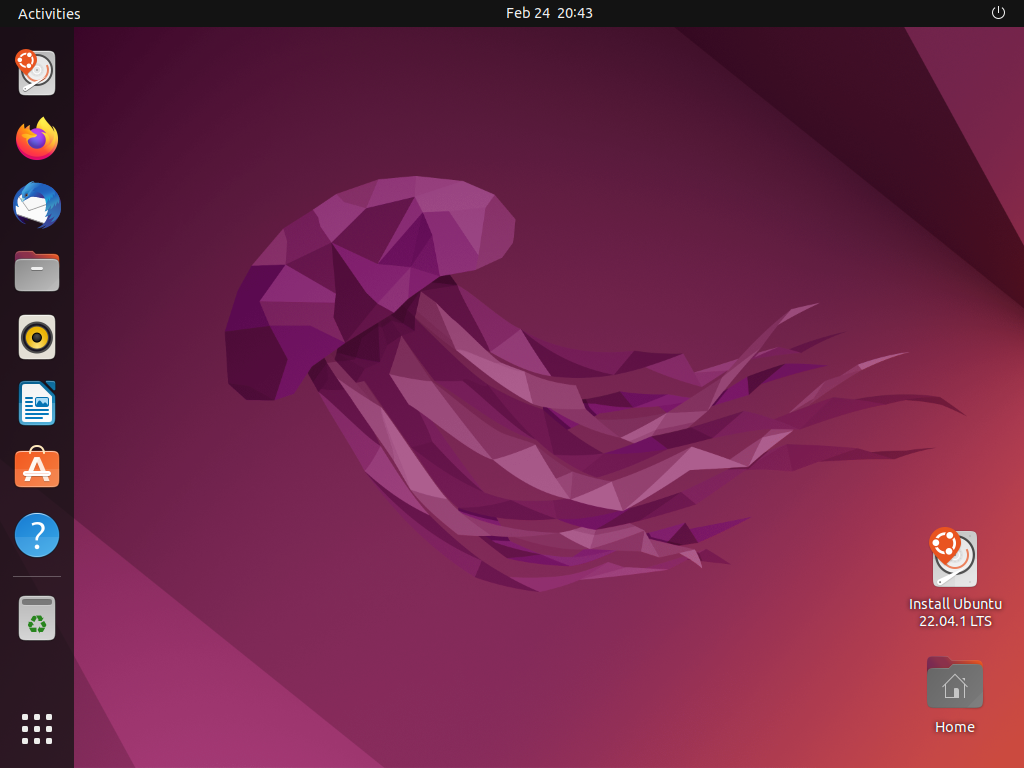Click the "Home" label under the folder

pyautogui.click(x=954, y=727)
